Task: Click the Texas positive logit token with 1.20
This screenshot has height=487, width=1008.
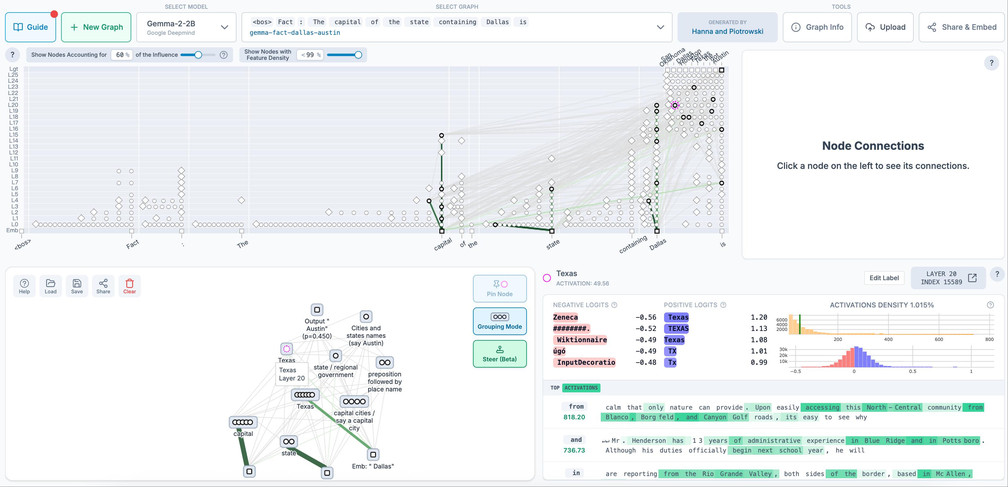Action: (678, 317)
